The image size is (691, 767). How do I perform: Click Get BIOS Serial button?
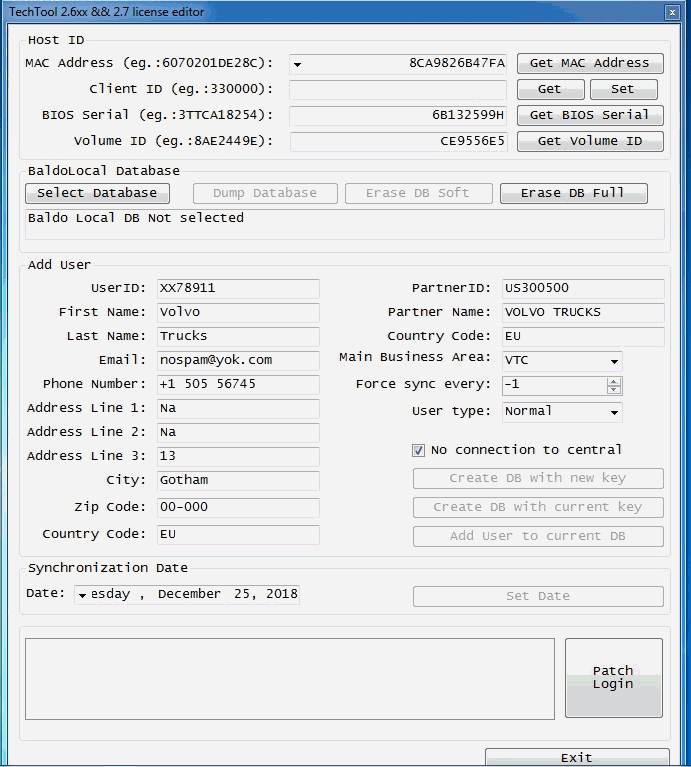pos(589,115)
